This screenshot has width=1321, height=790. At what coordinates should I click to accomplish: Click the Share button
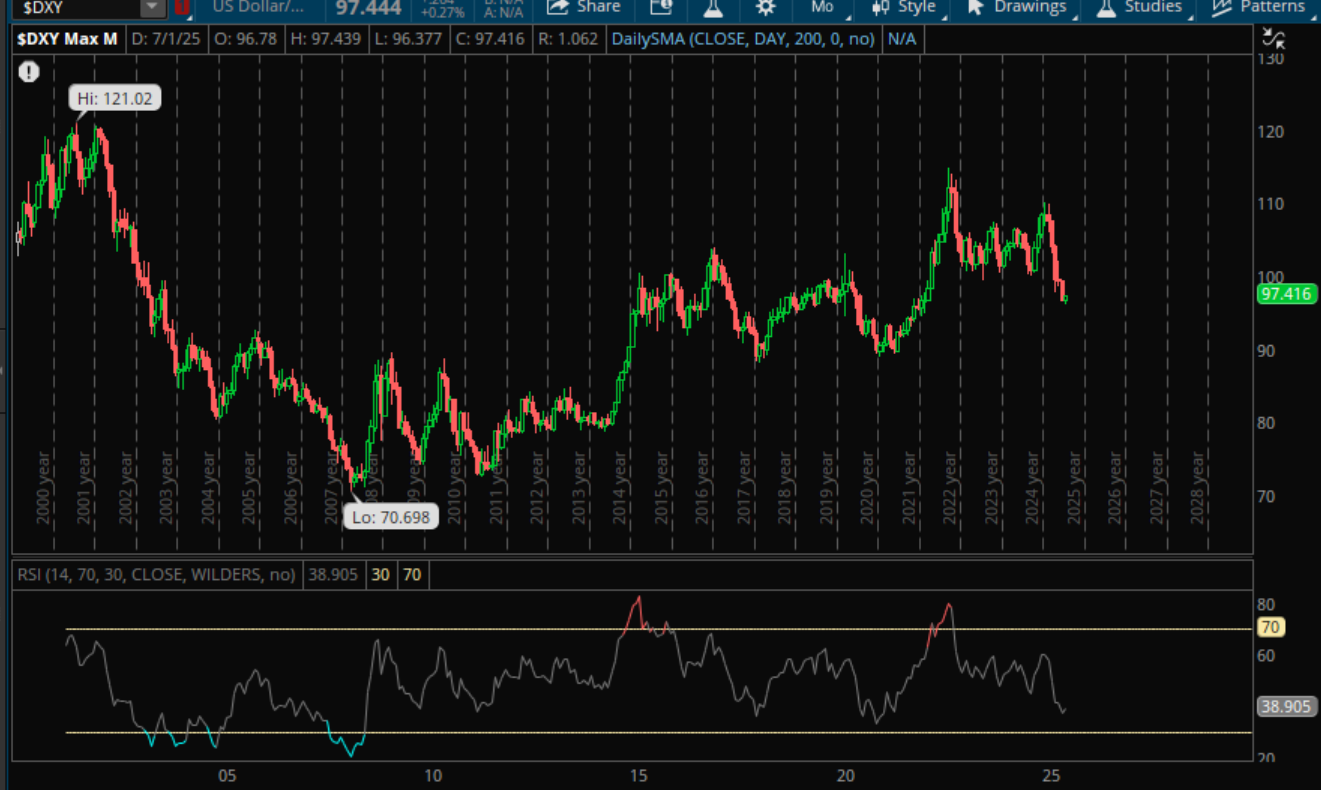point(584,7)
